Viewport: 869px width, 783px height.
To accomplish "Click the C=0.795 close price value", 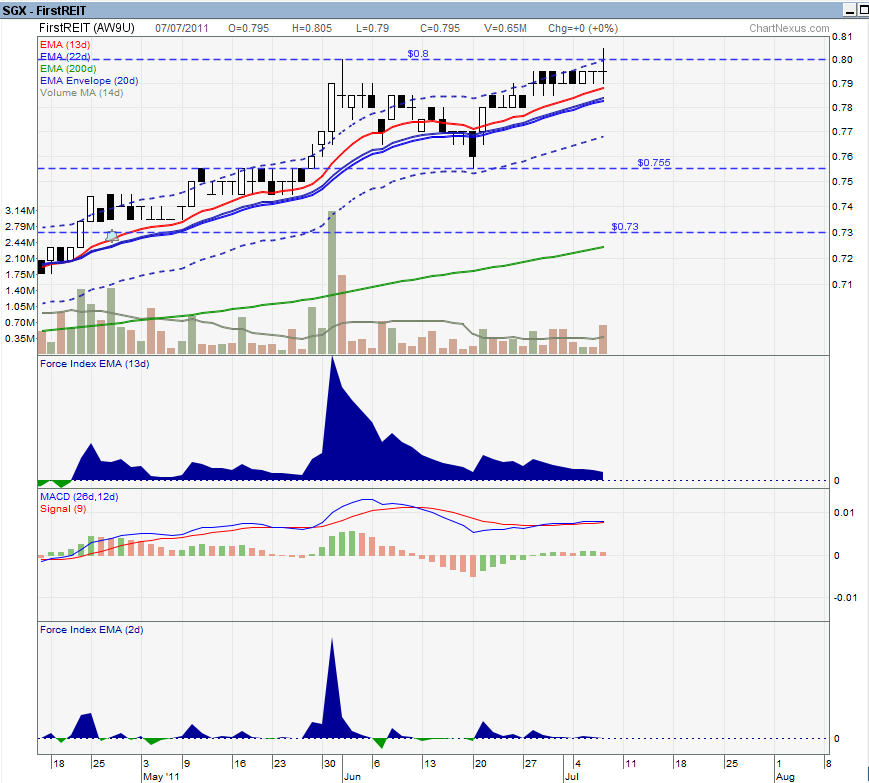I will click(440, 28).
